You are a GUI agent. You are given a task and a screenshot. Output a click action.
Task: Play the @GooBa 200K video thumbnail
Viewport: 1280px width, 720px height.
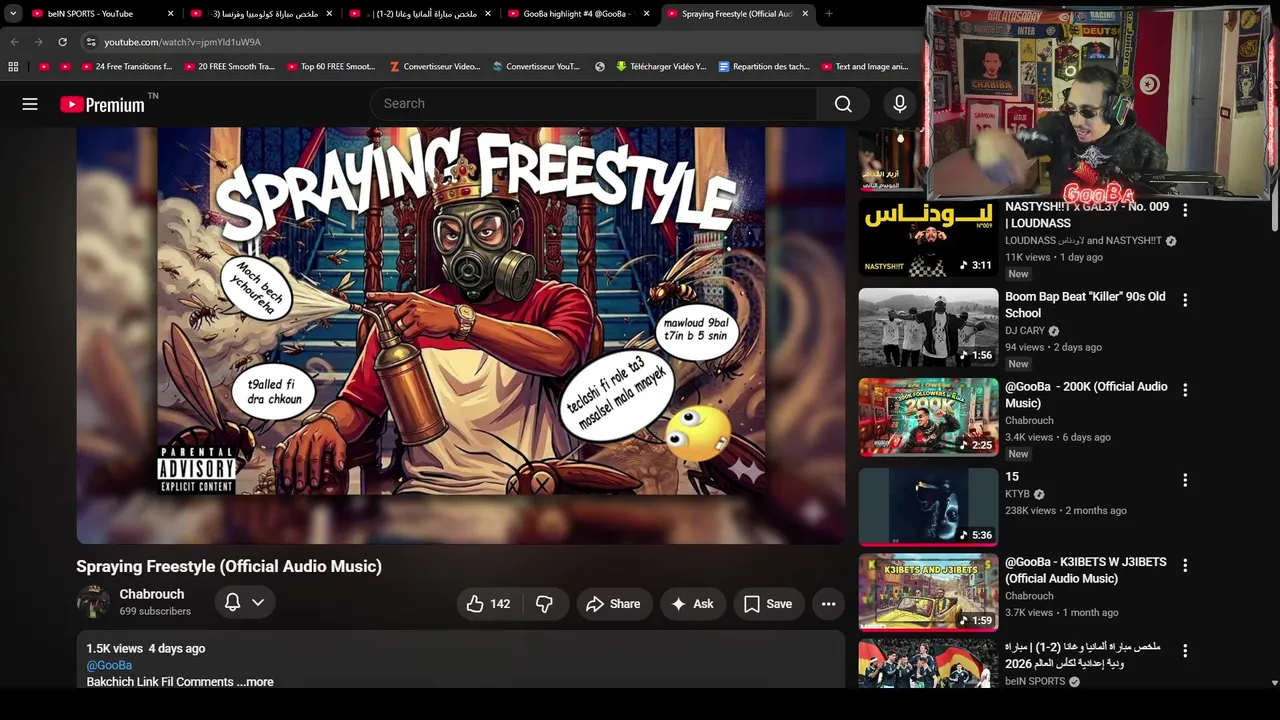928,417
